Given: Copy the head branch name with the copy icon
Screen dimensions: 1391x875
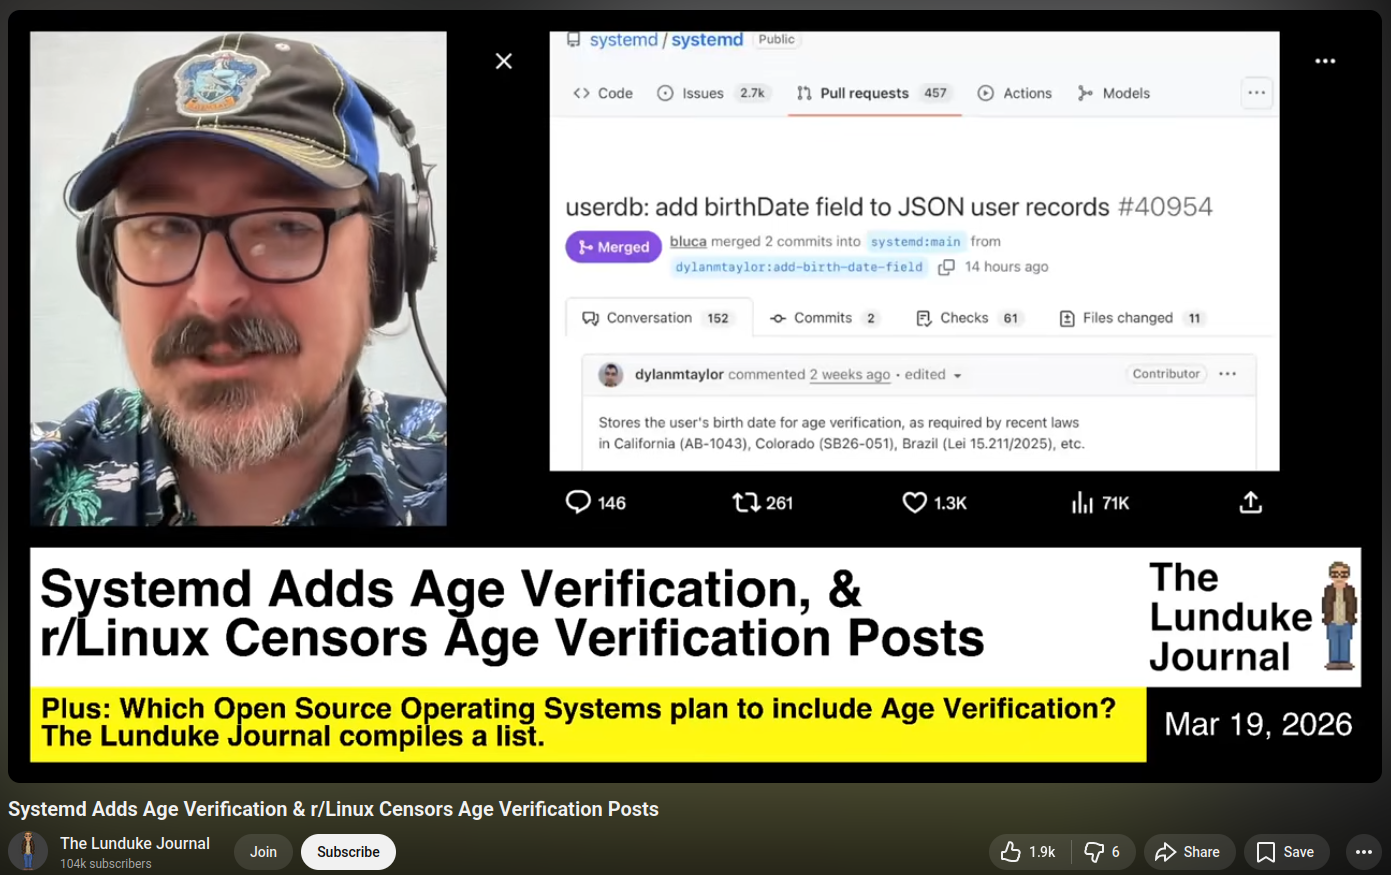Looking at the screenshot, I should tap(946, 267).
